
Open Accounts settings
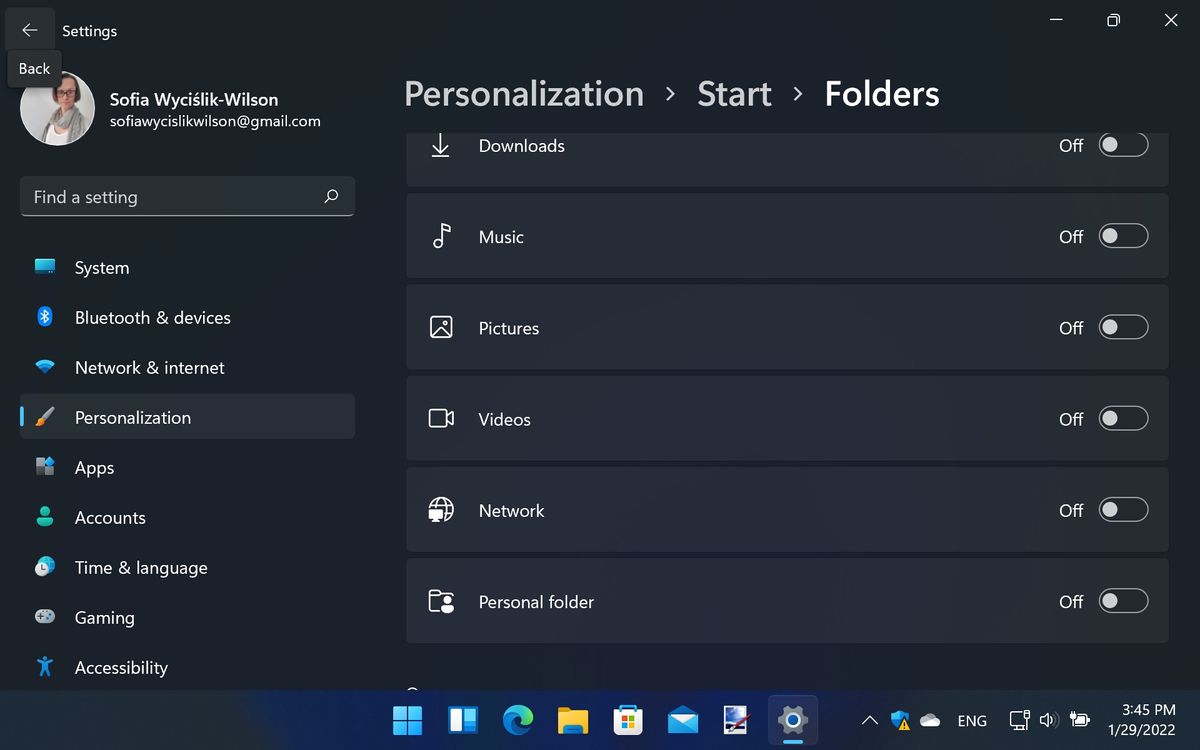tap(112, 517)
